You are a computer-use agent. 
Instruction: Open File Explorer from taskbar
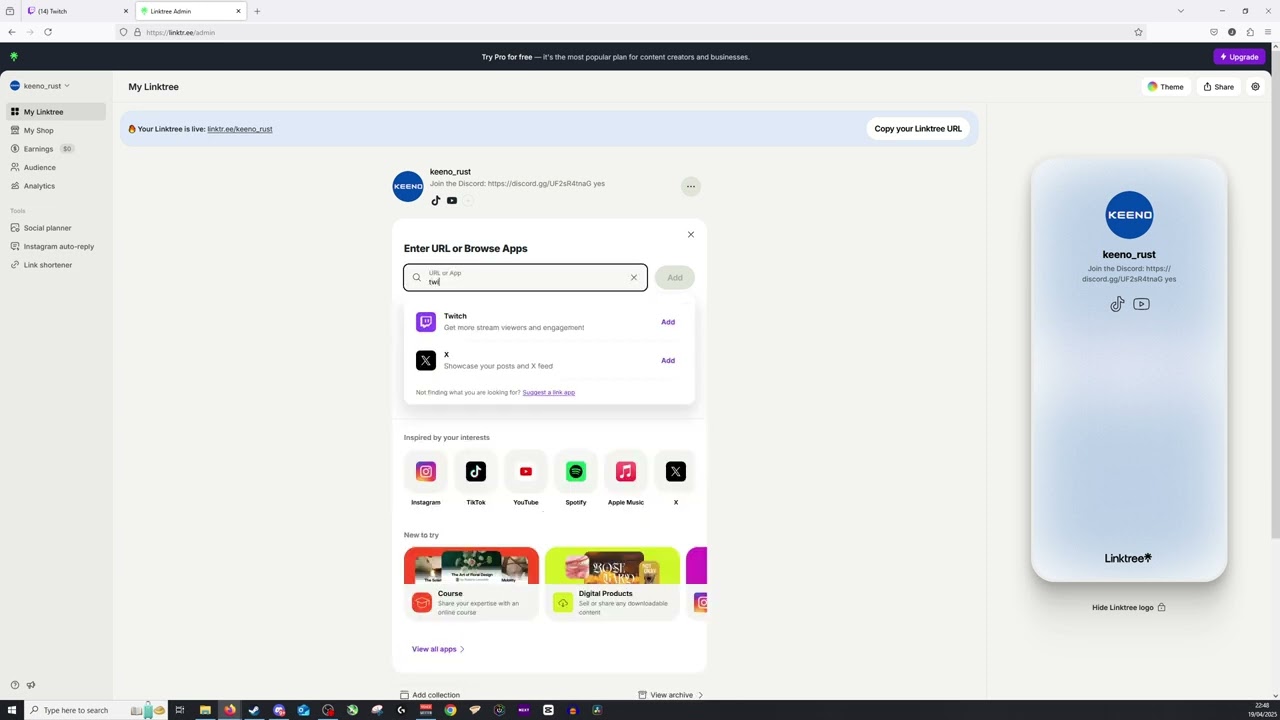point(205,710)
